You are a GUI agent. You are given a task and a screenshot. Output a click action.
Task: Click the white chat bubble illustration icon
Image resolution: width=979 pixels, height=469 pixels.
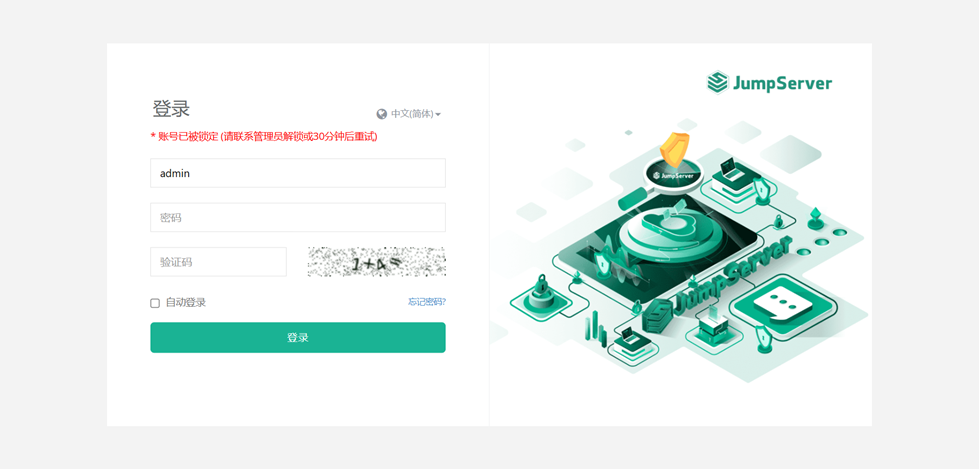[x=783, y=305]
